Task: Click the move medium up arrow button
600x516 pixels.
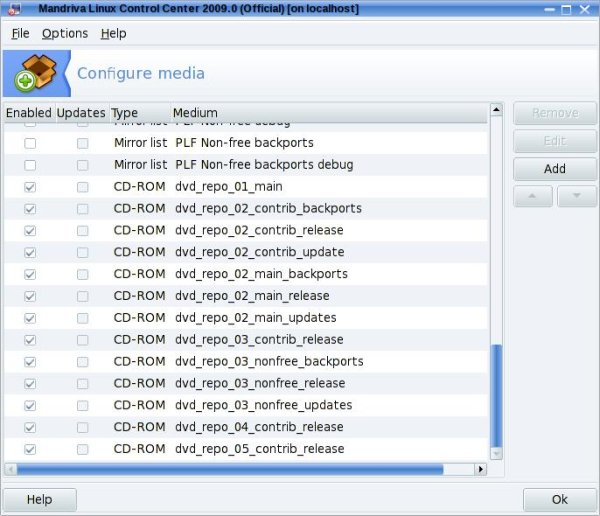Action: coord(532,196)
